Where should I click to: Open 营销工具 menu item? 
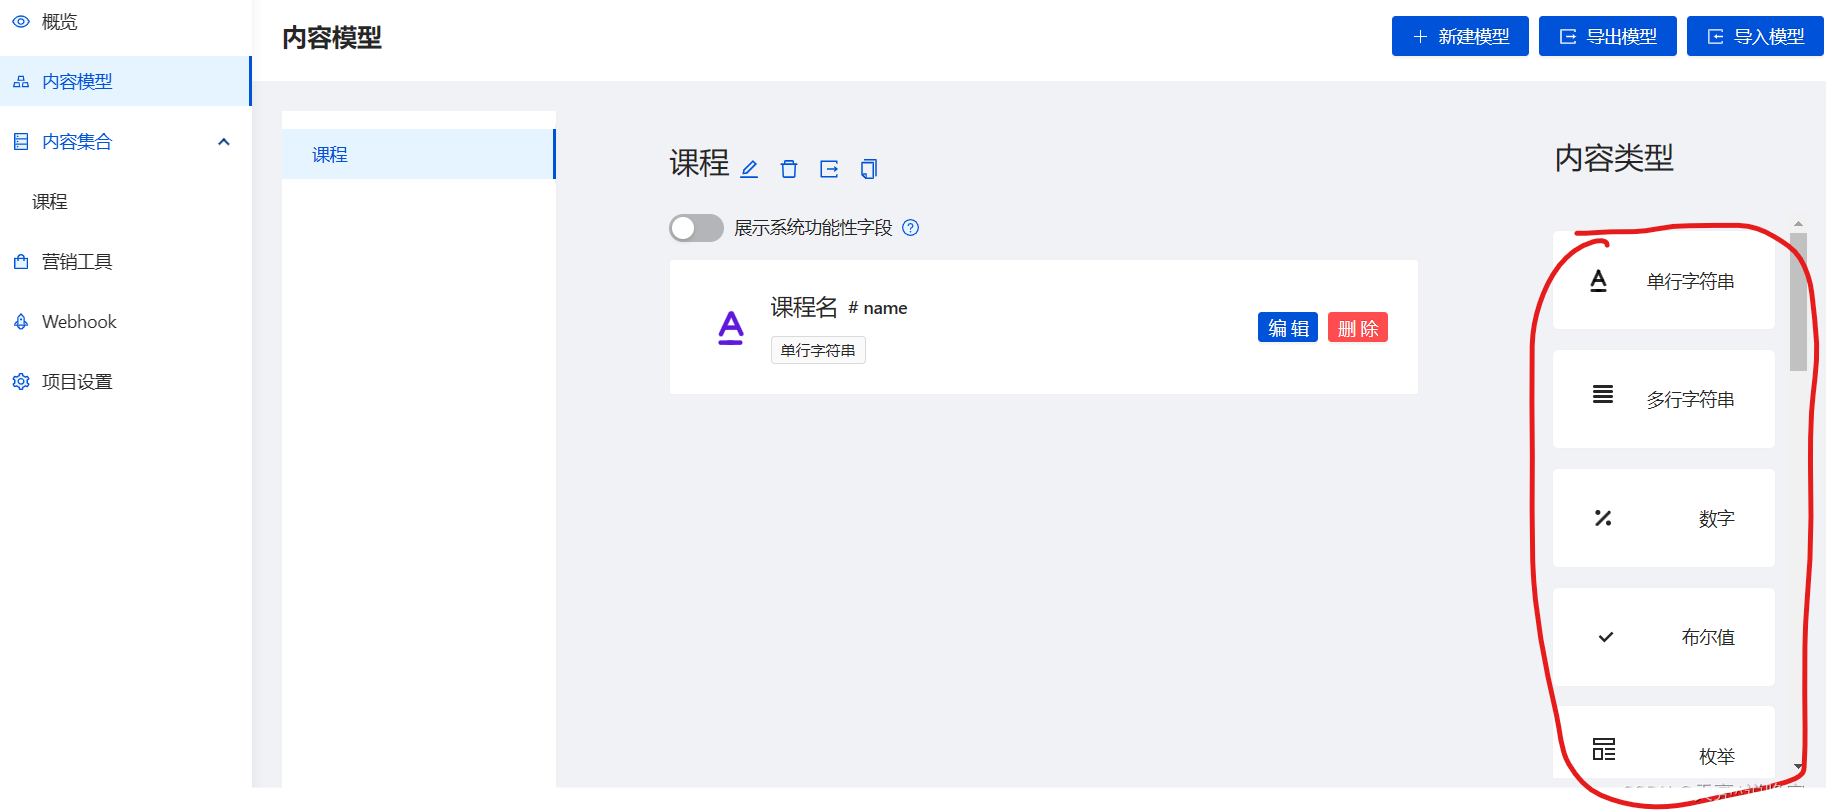125,261
